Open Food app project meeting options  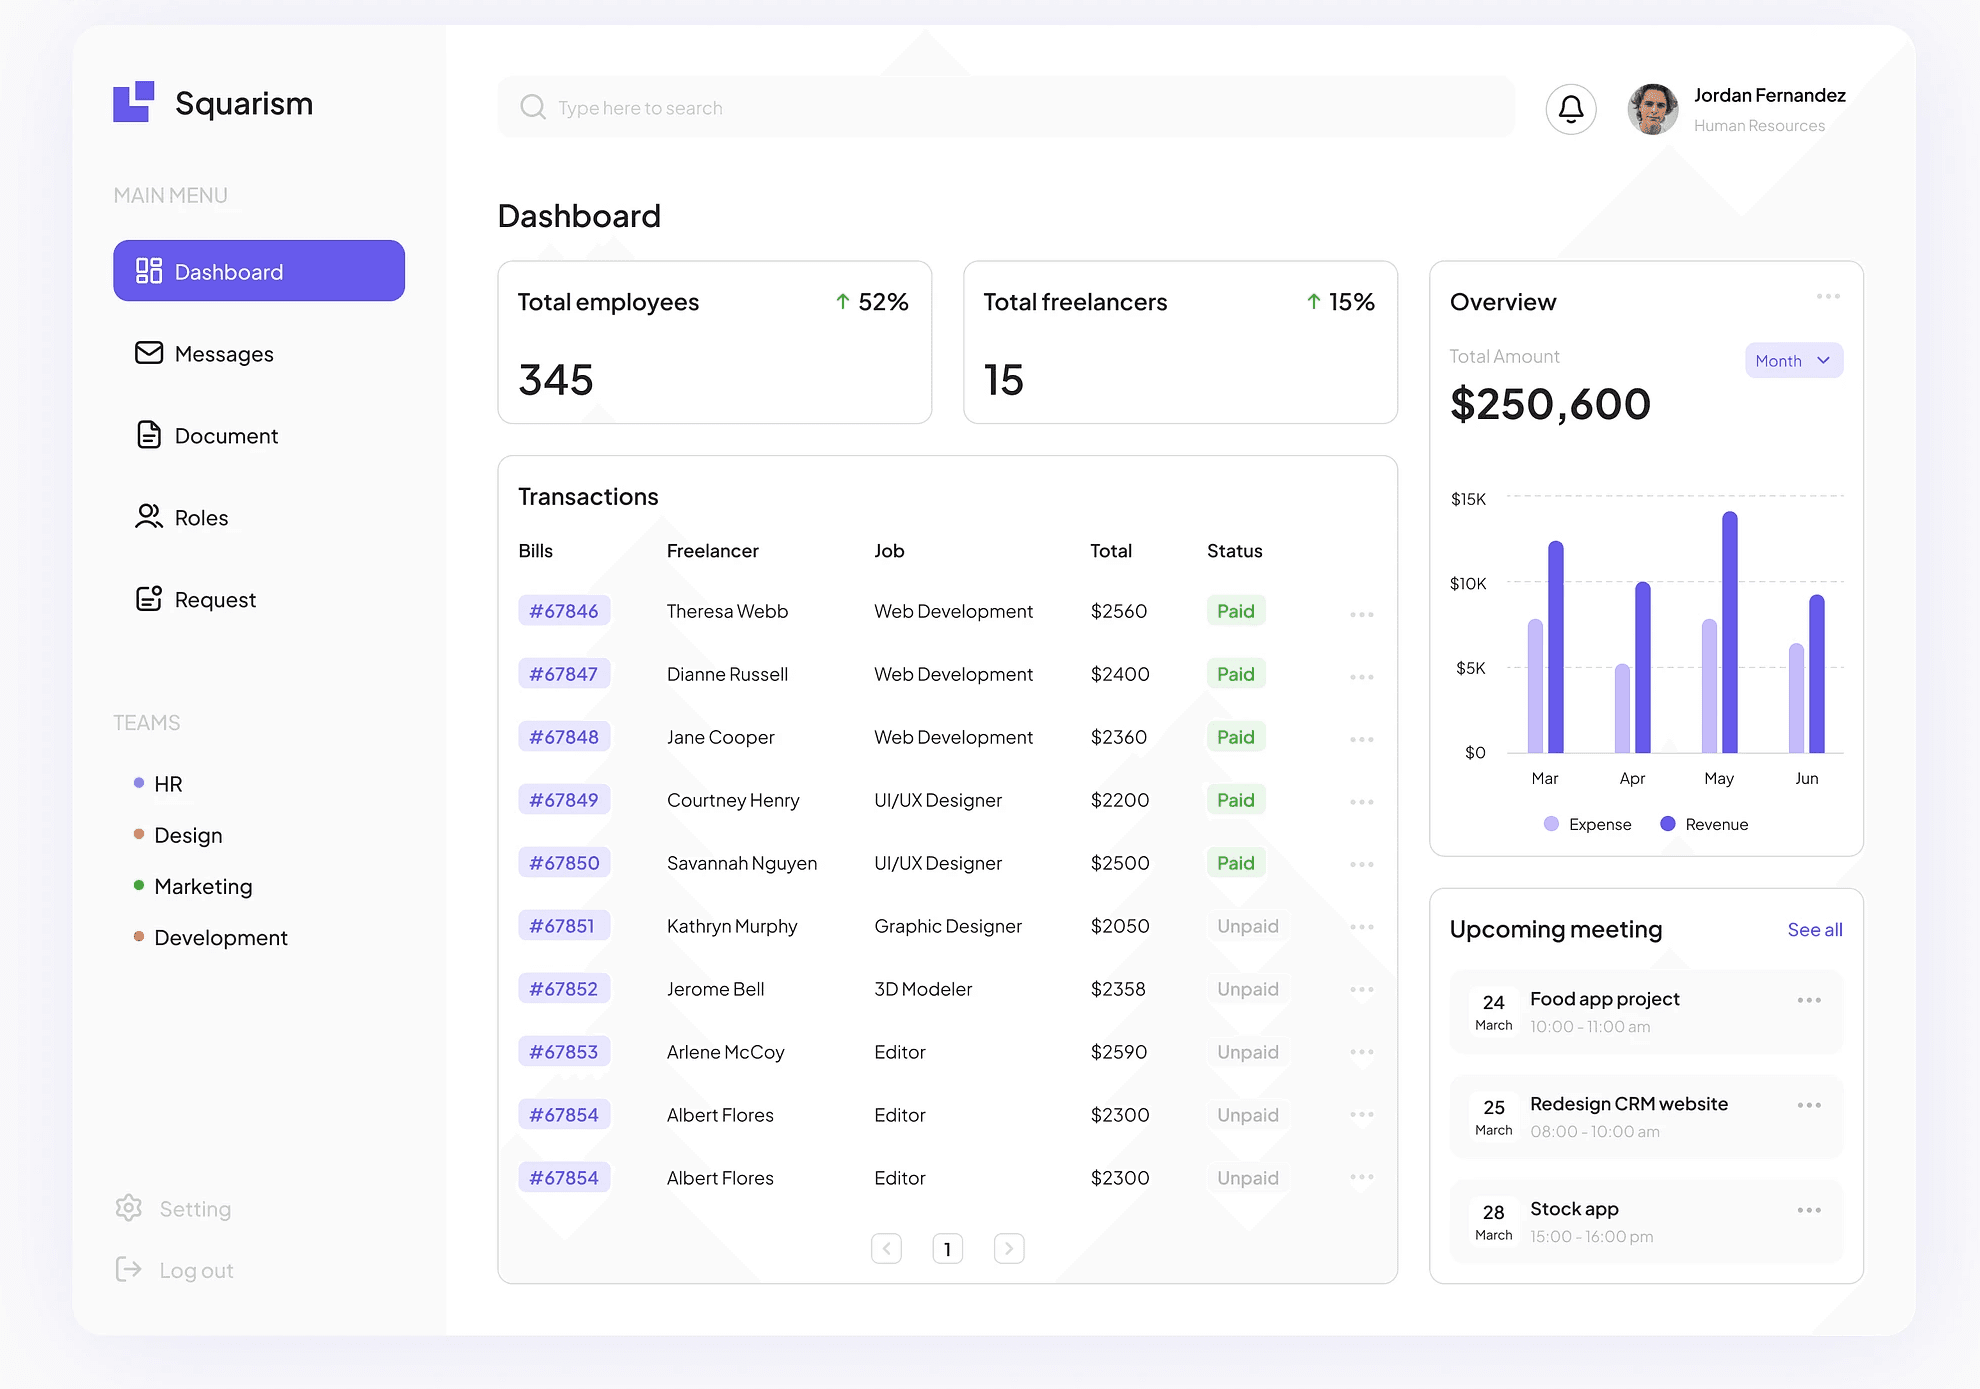click(x=1809, y=1000)
